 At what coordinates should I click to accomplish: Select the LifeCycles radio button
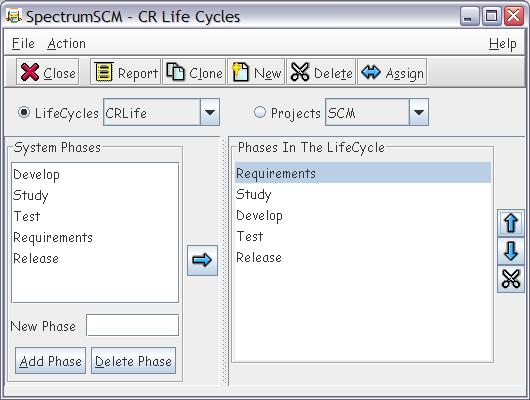click(x=24, y=112)
